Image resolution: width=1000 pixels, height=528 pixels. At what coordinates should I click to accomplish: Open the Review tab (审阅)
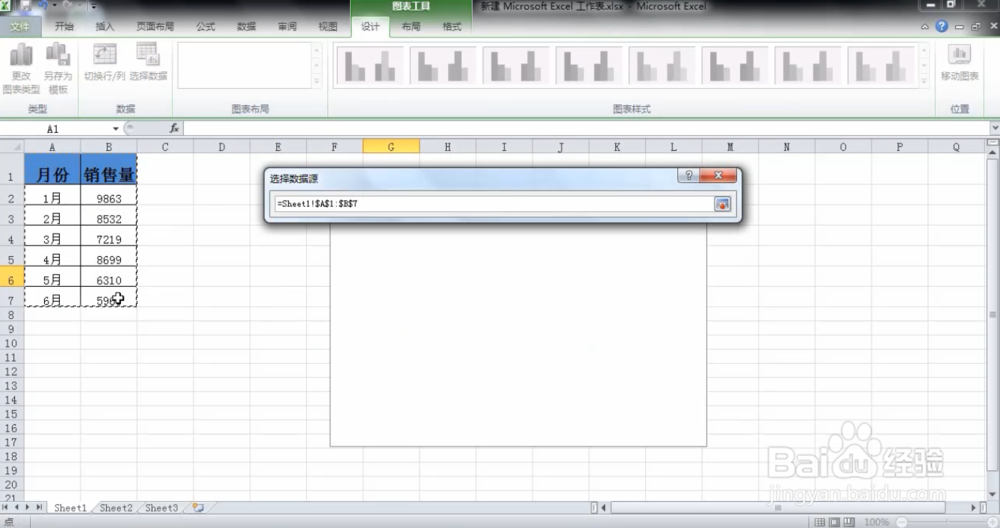pos(287,26)
